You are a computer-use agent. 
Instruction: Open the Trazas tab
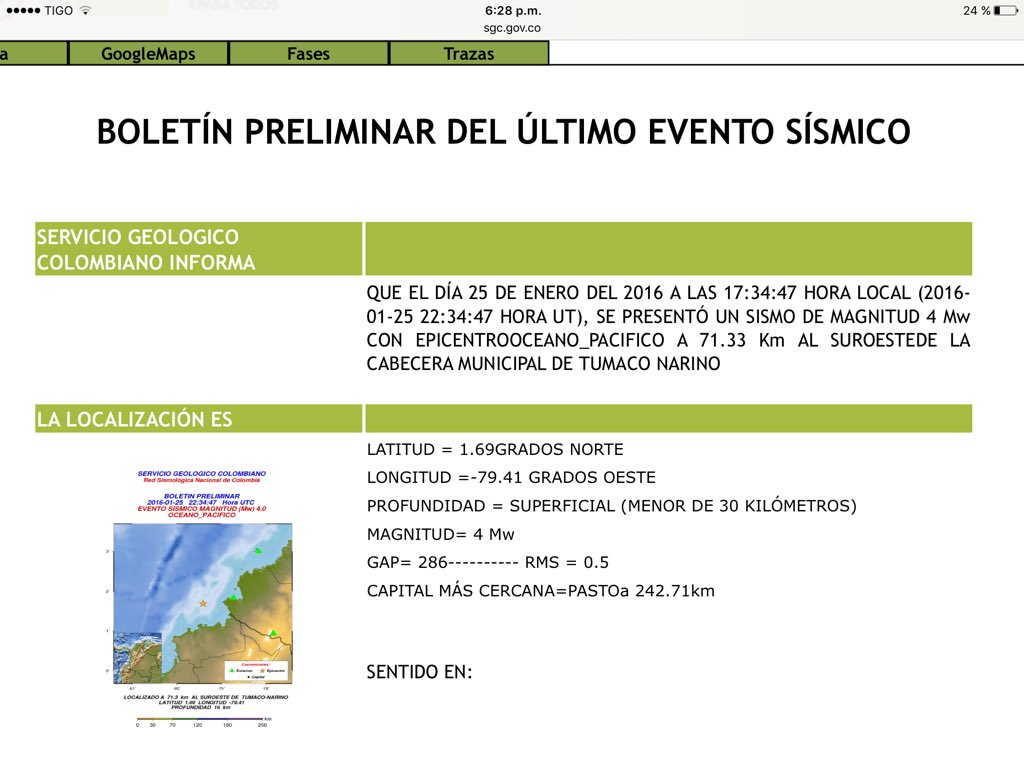tap(469, 54)
